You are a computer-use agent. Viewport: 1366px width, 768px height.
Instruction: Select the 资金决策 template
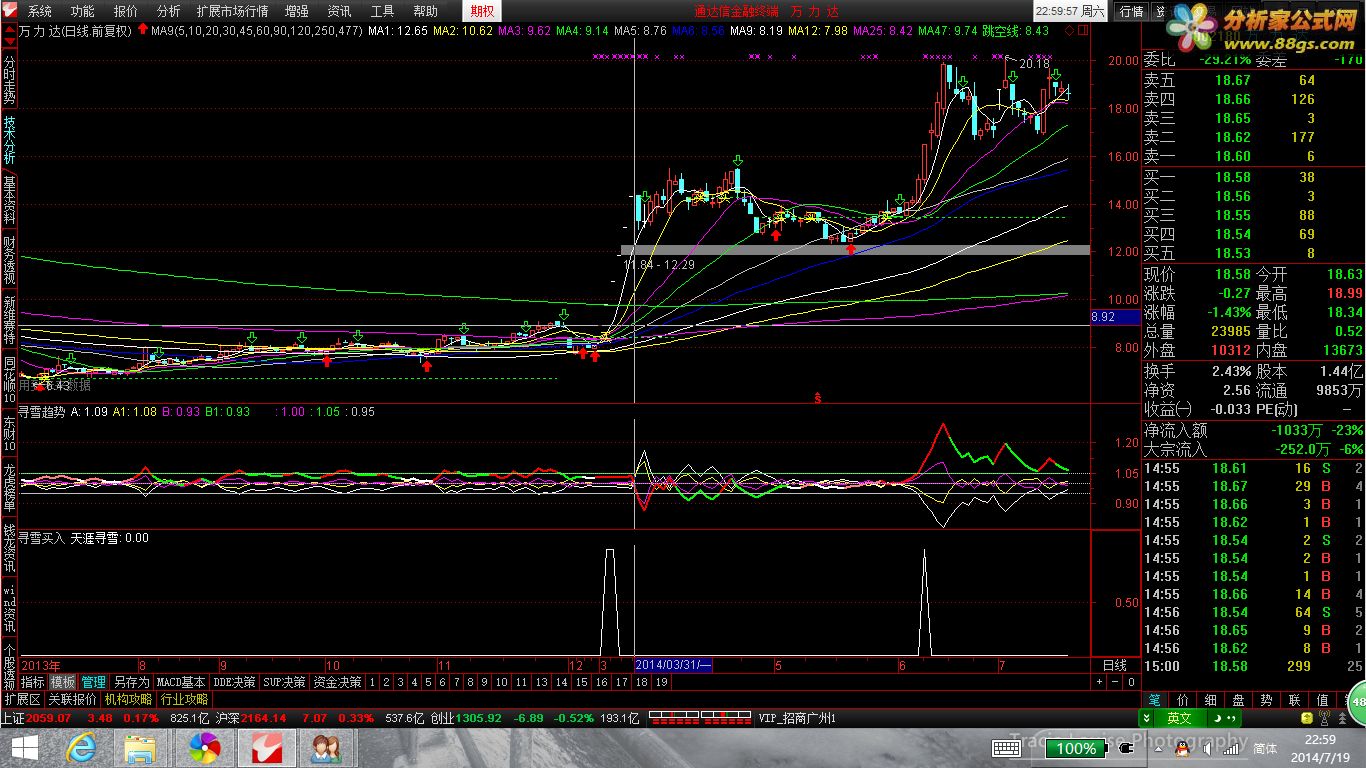tap(337, 682)
